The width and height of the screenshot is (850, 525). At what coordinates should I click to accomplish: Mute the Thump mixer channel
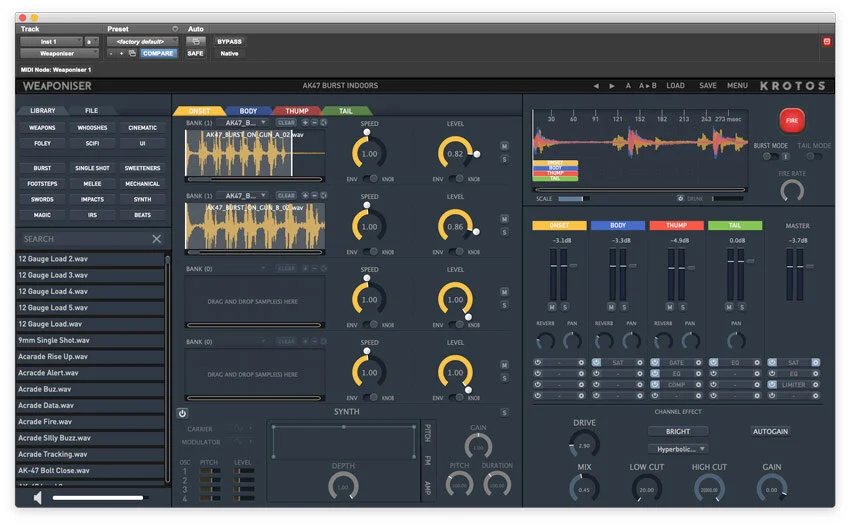669,307
